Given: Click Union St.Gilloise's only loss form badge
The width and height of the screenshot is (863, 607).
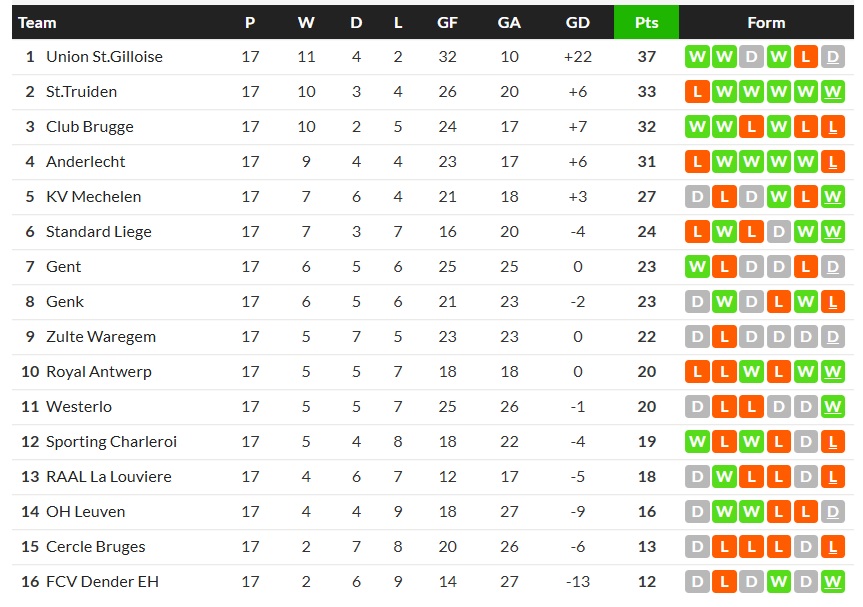Looking at the screenshot, I should click(x=805, y=57).
